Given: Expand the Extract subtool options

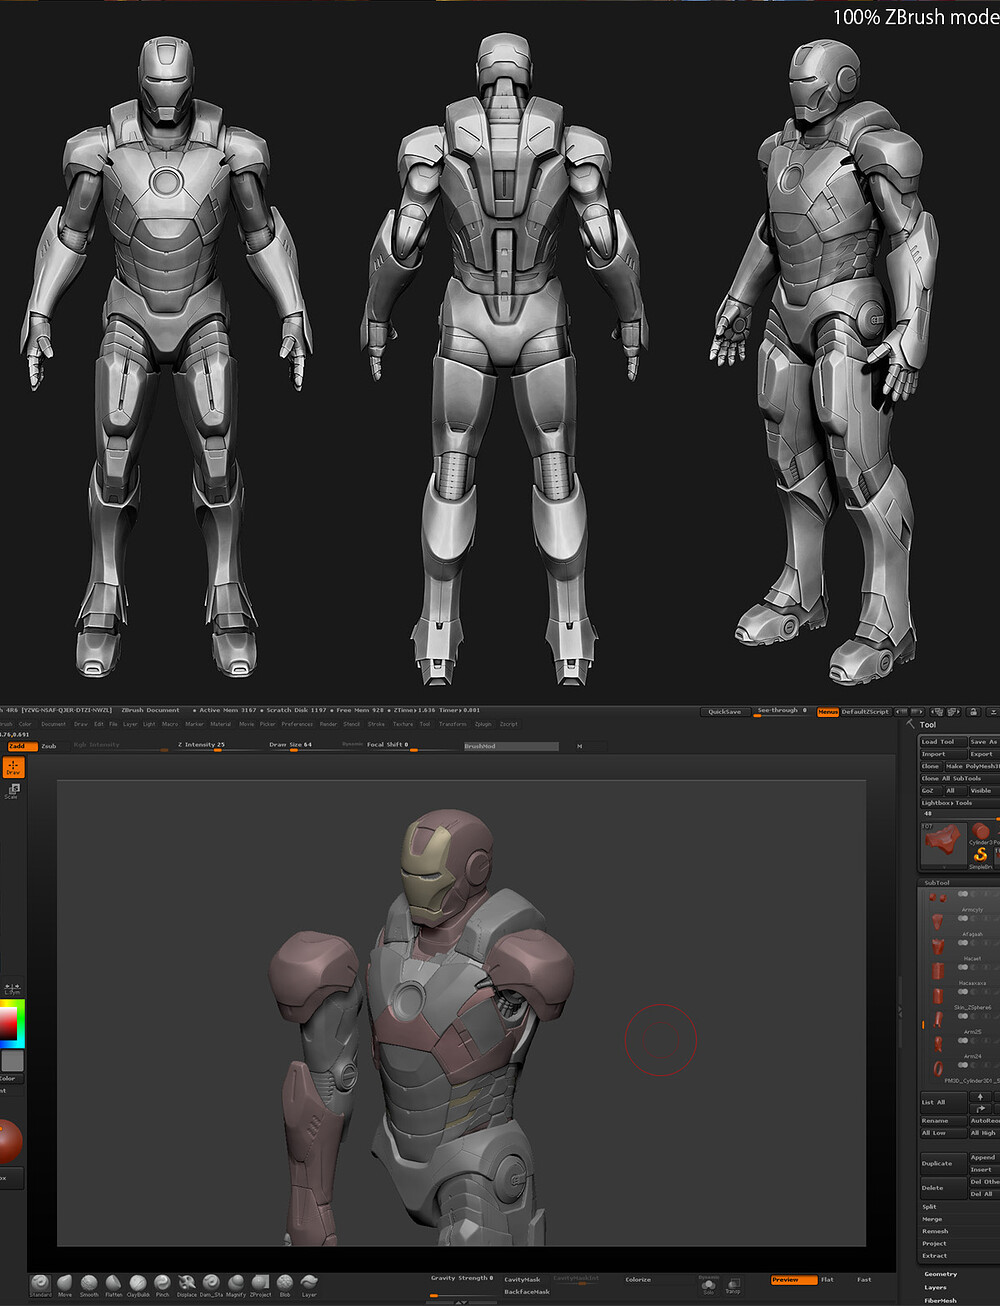Looking at the screenshot, I should pos(935,1255).
